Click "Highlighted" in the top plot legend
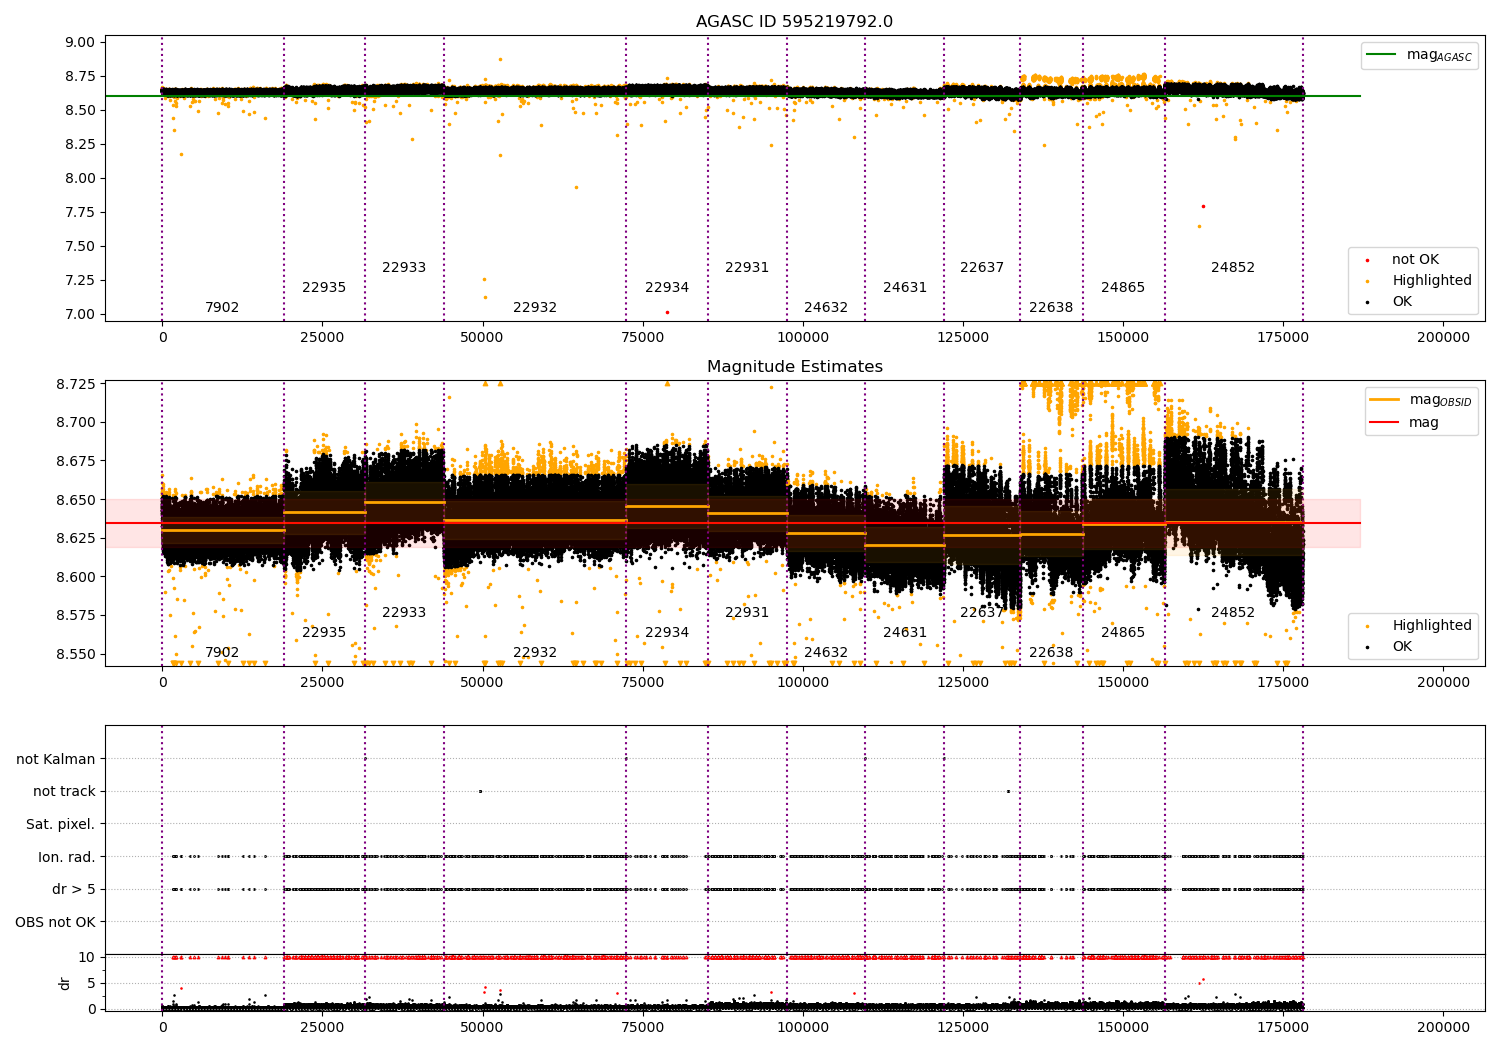The image size is (1500, 1050). point(1432,281)
